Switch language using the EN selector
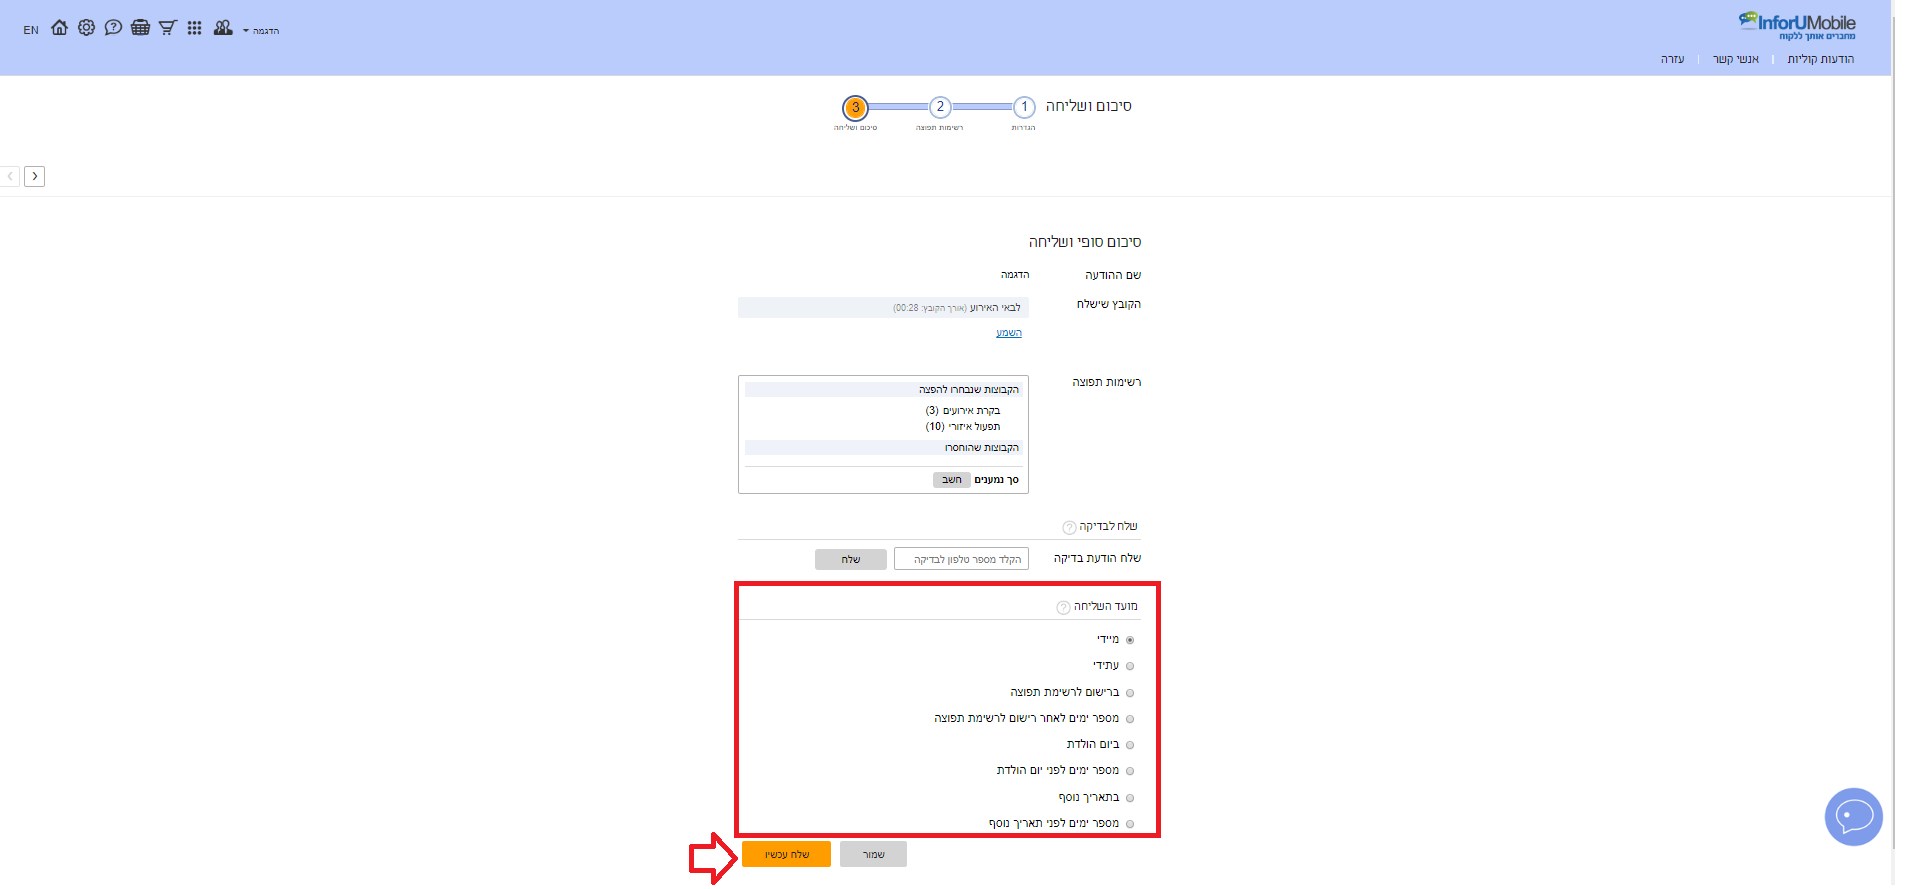Screen dimensions: 1905x889 click(x=31, y=30)
